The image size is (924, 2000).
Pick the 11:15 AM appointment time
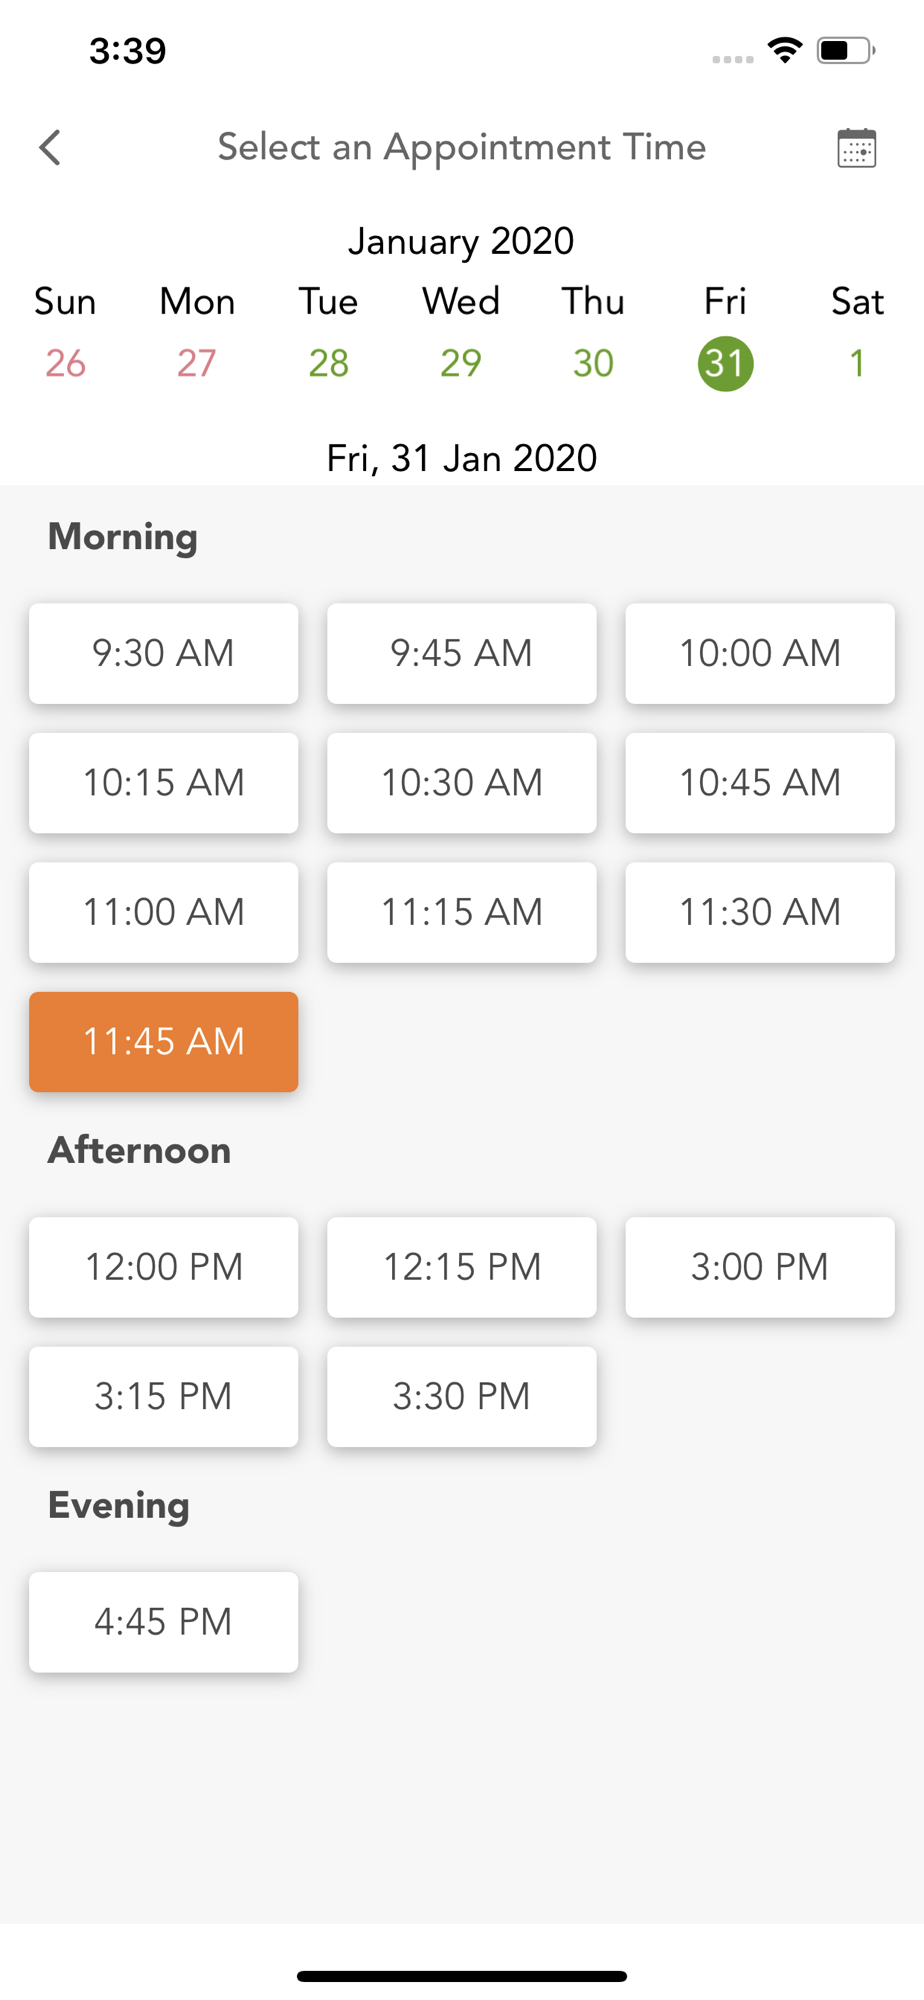click(462, 912)
